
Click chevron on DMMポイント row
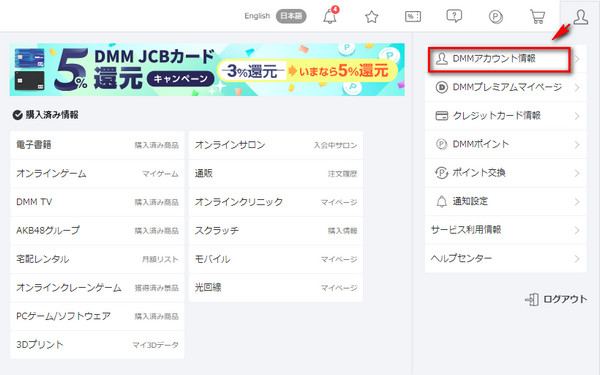point(577,145)
